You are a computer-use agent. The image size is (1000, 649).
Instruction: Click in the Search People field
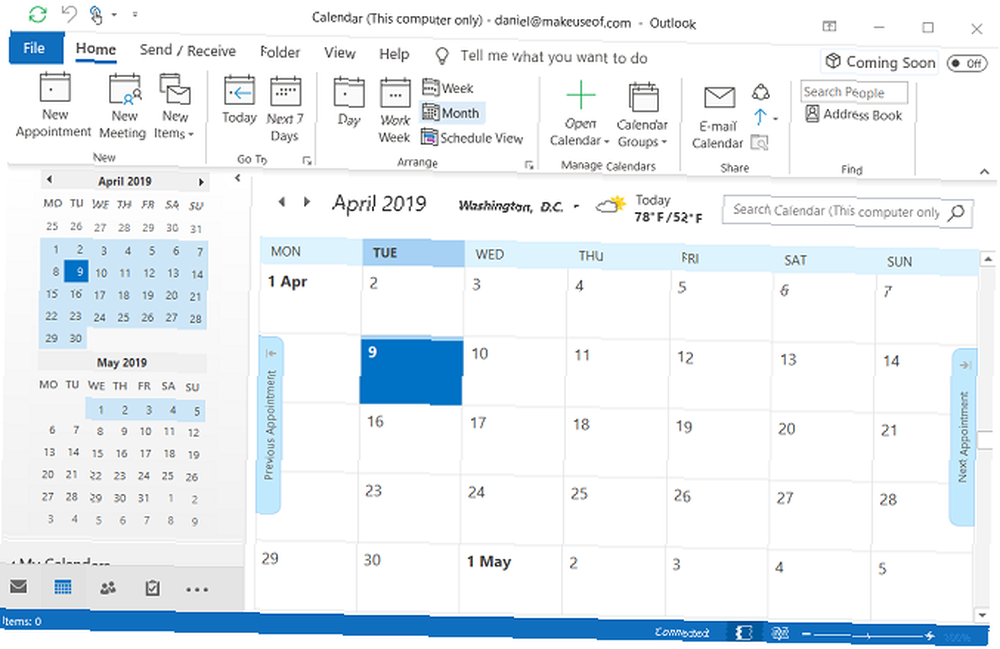(854, 92)
